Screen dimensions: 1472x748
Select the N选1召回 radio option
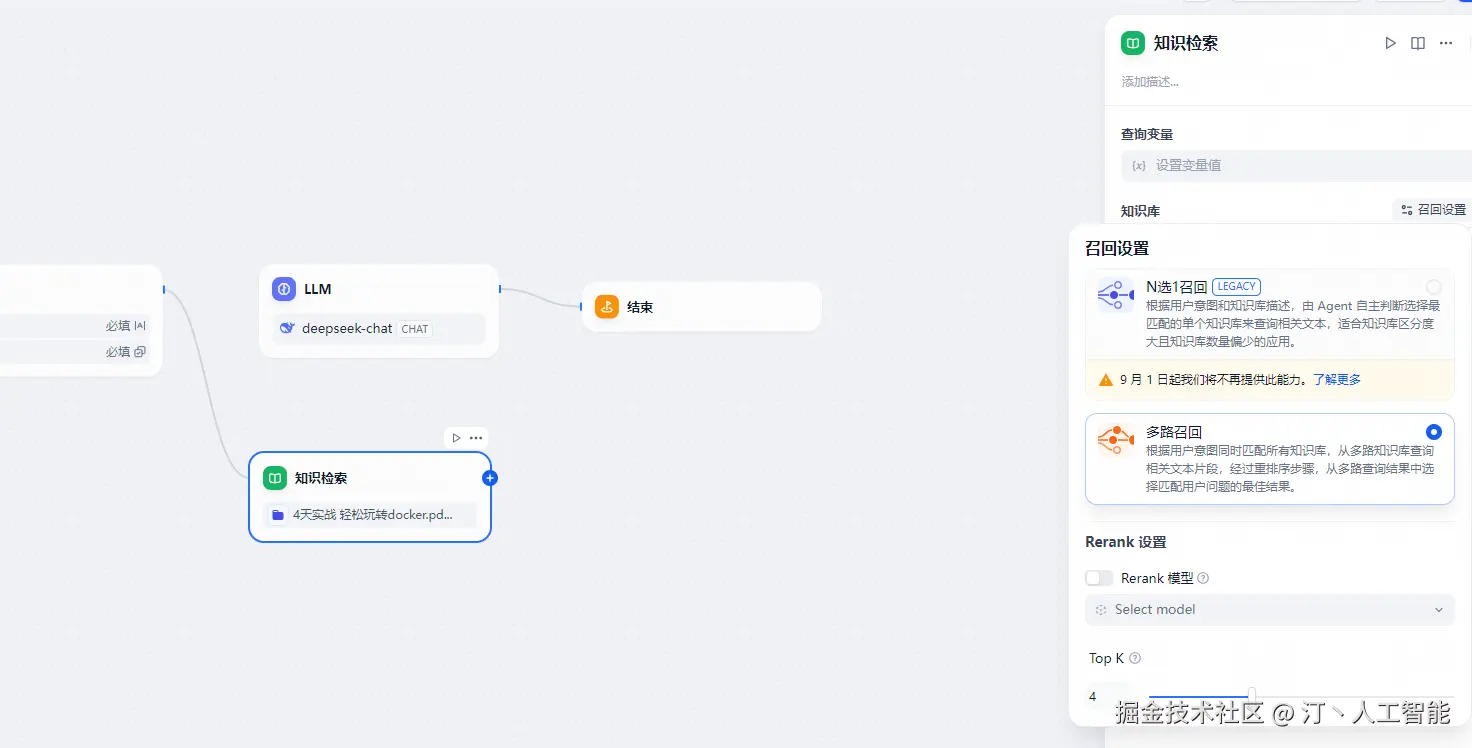click(1434, 287)
